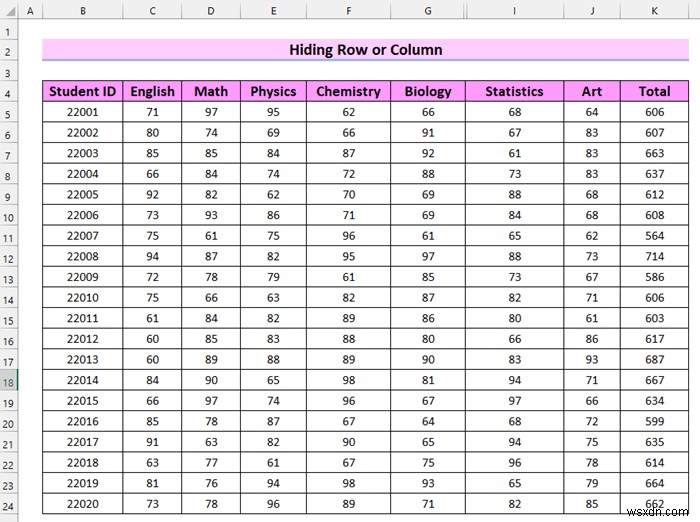Click the Statistics header cell
This screenshot has height=522, width=700.
pos(514,92)
